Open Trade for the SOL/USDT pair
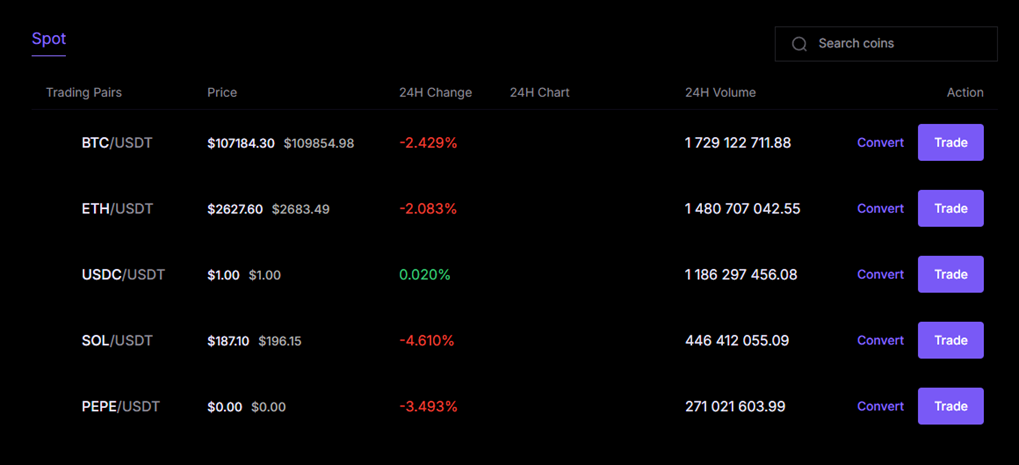Image resolution: width=1019 pixels, height=465 pixels. (x=950, y=340)
